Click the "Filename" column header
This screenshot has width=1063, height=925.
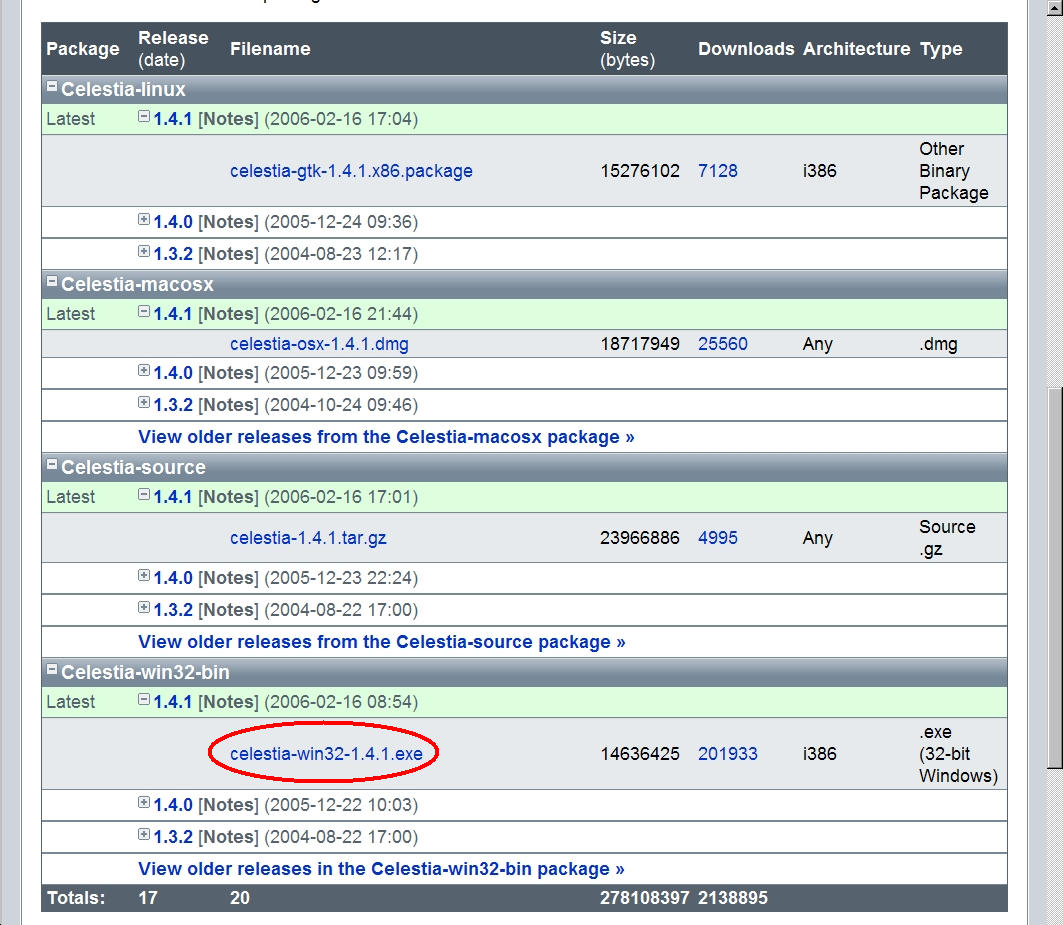tap(270, 49)
